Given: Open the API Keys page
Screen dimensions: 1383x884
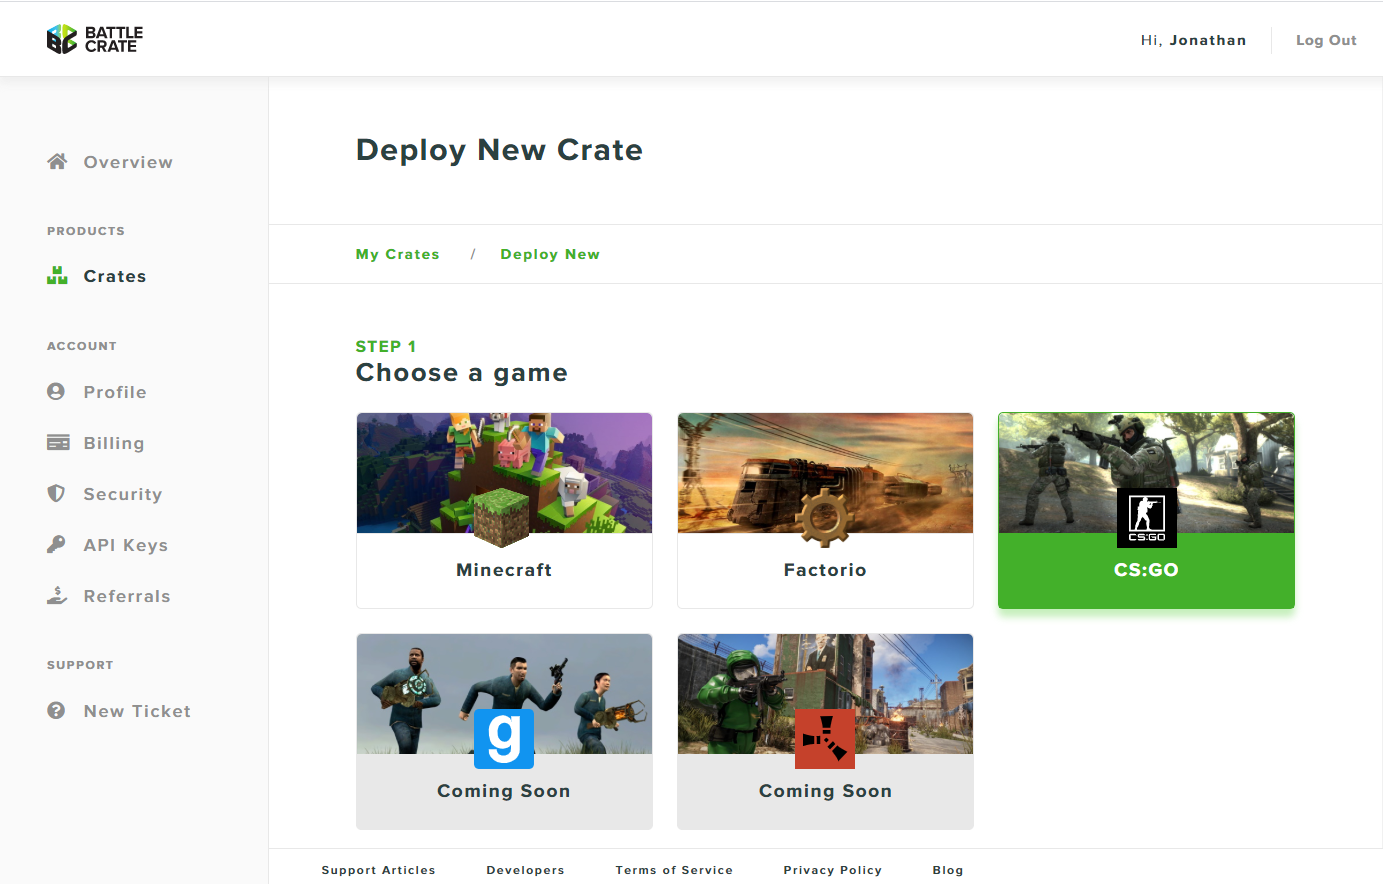Looking at the screenshot, I should click(x=126, y=545).
